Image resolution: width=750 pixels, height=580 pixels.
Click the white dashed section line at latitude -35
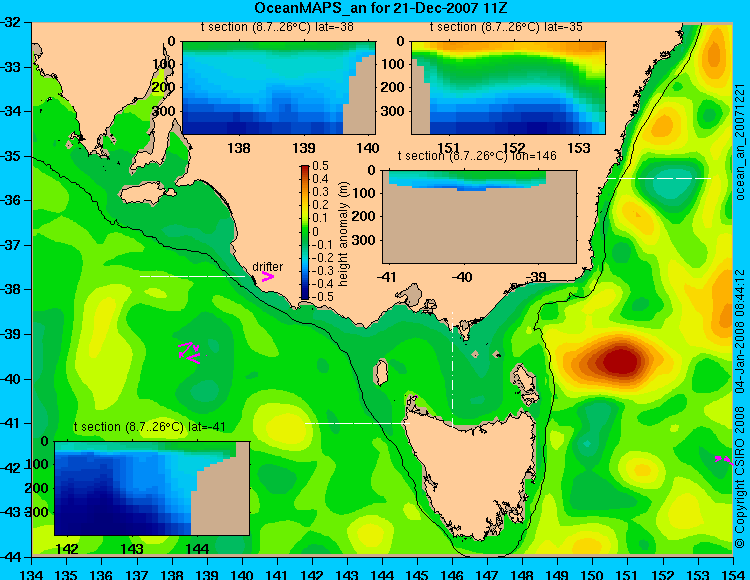660,178
